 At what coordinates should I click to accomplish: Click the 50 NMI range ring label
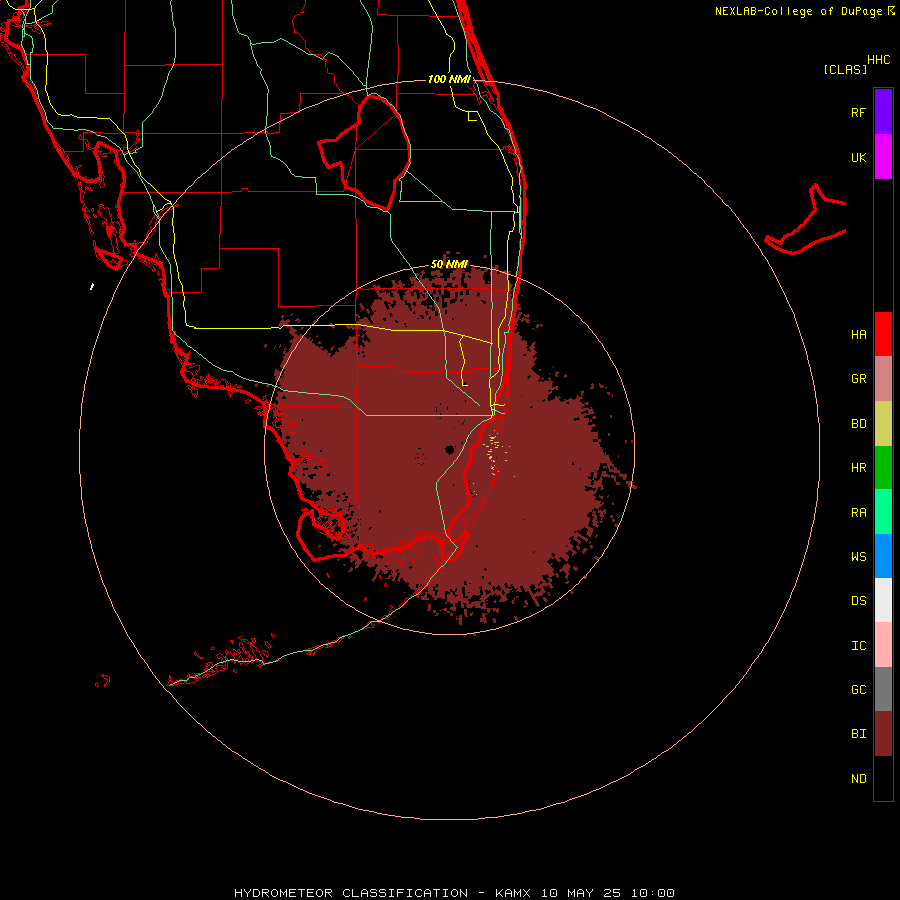pyautogui.click(x=449, y=264)
